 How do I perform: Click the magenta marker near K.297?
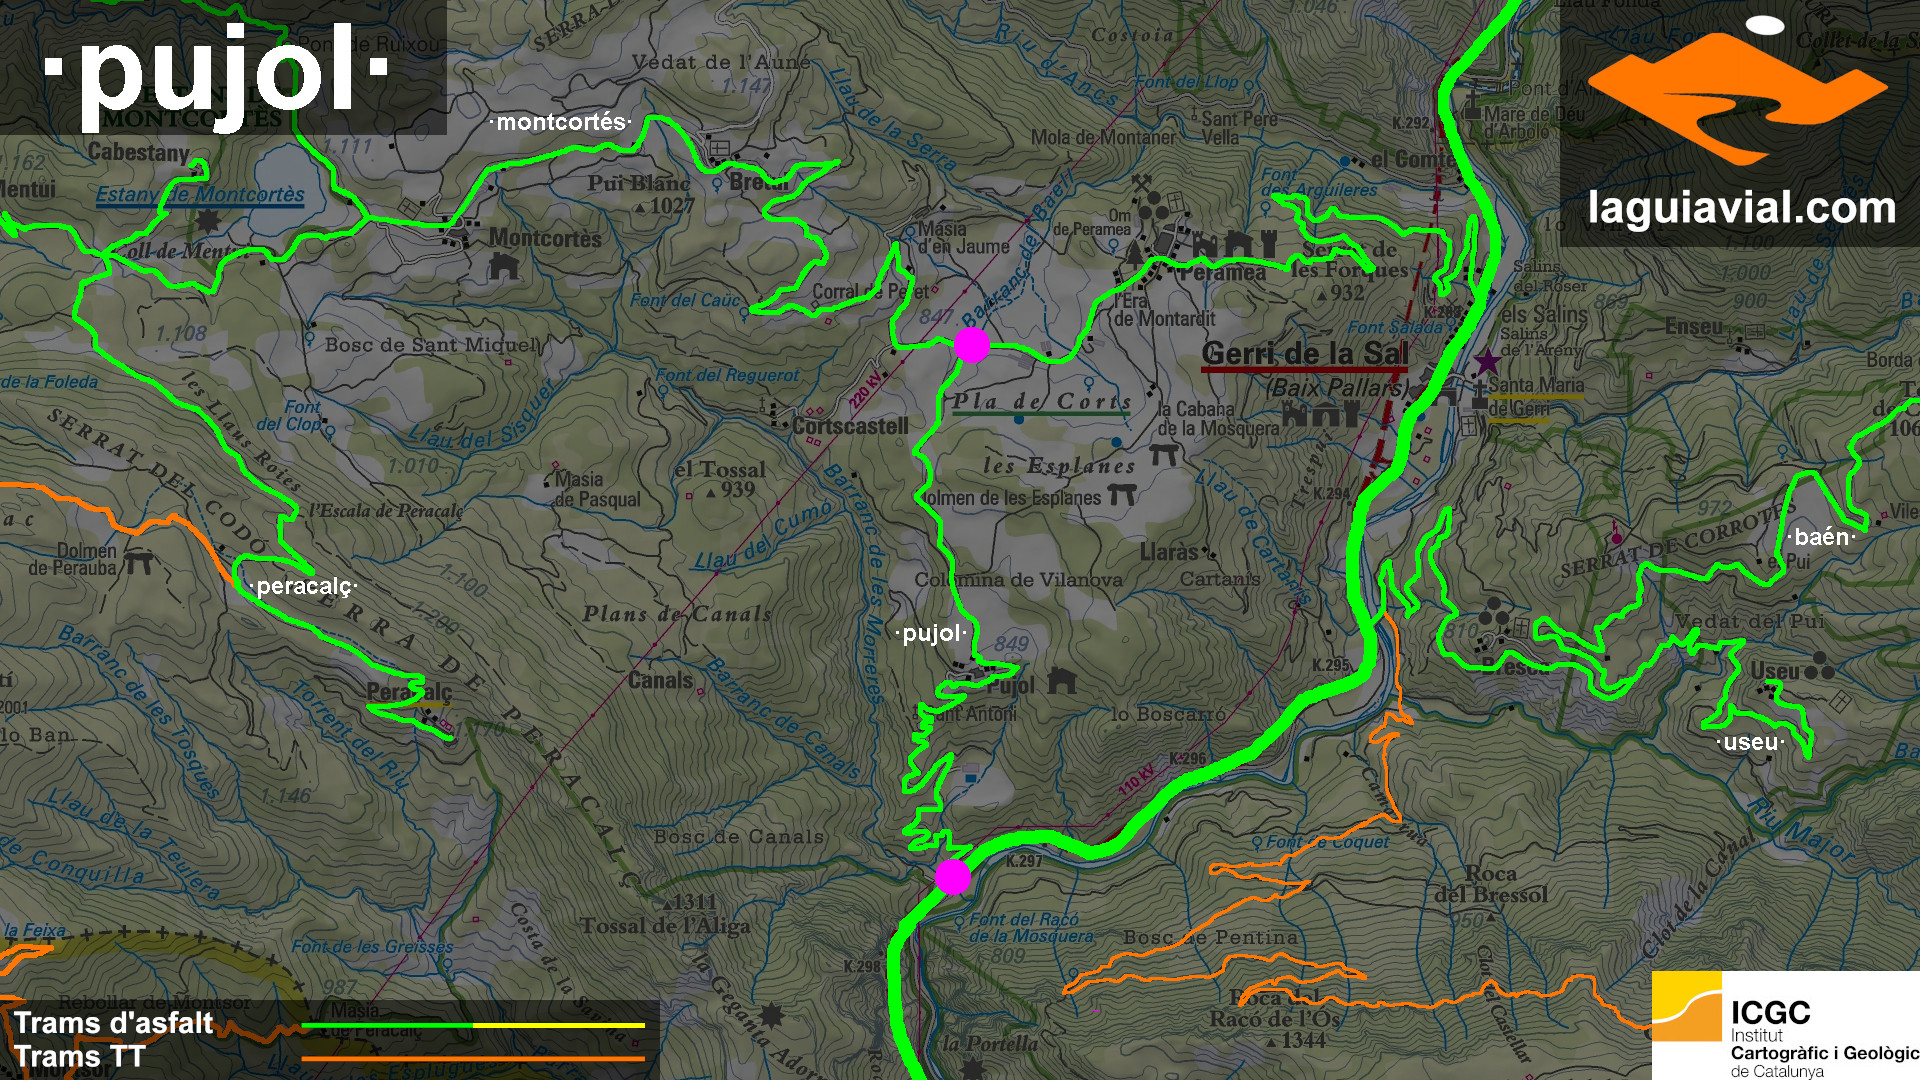click(x=952, y=877)
